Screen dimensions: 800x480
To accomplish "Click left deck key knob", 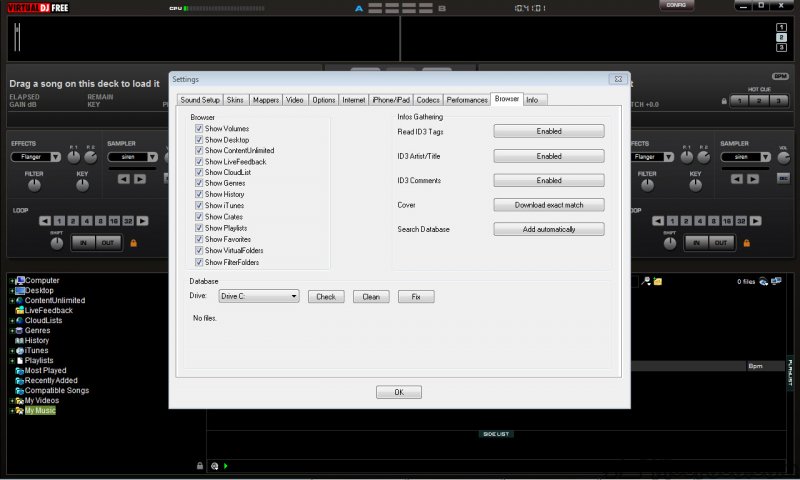I will 82,186.
